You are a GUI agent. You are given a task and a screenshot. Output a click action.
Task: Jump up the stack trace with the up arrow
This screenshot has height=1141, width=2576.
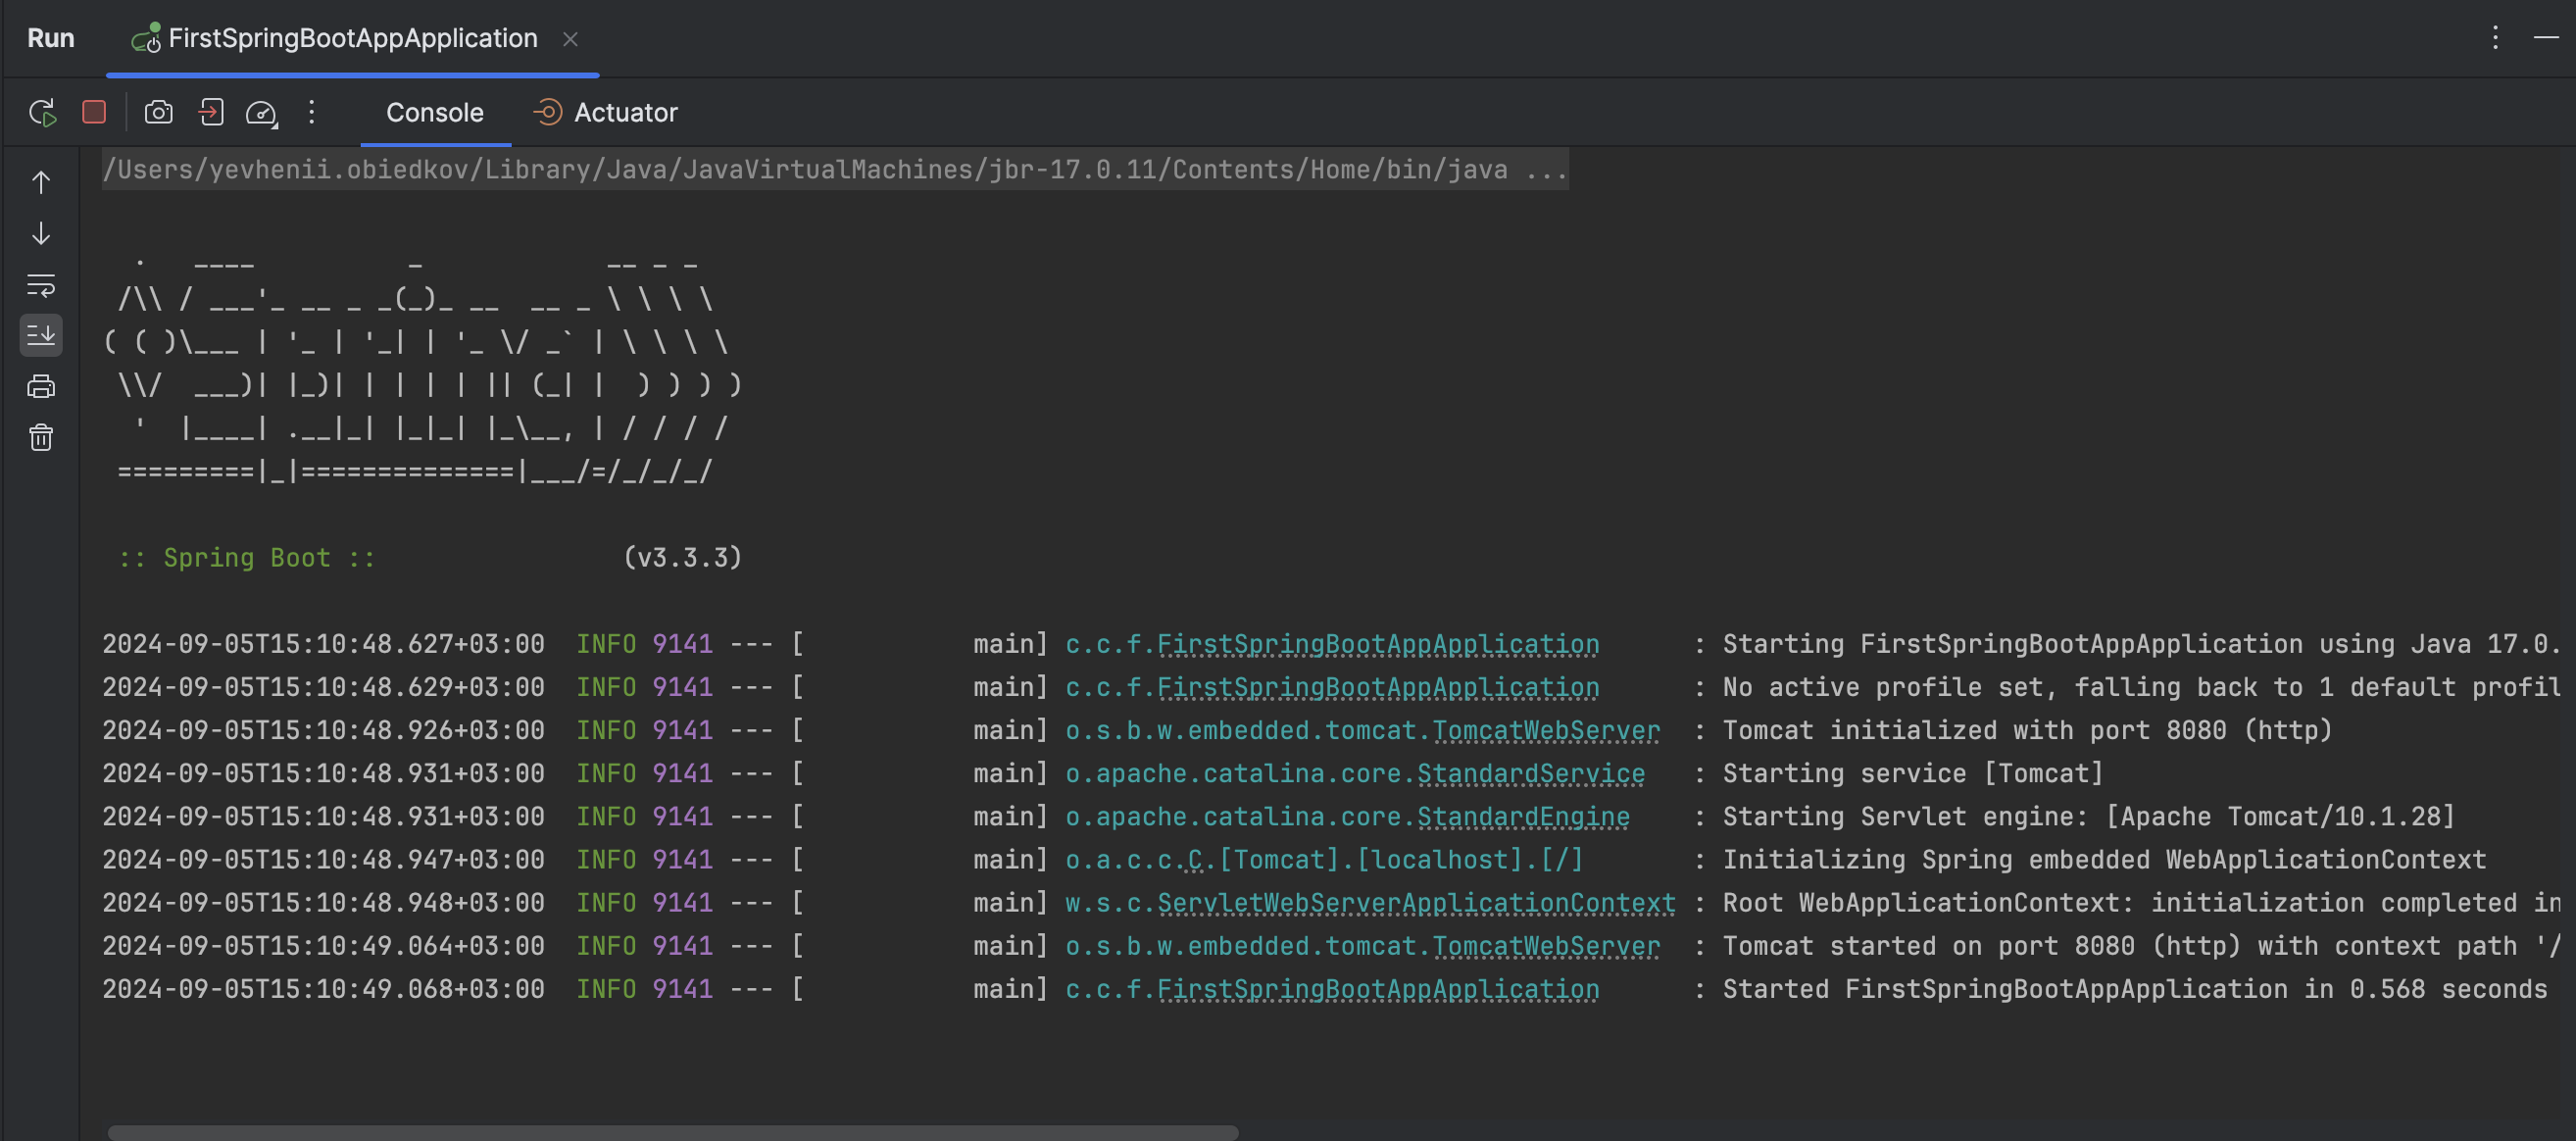pos(41,182)
